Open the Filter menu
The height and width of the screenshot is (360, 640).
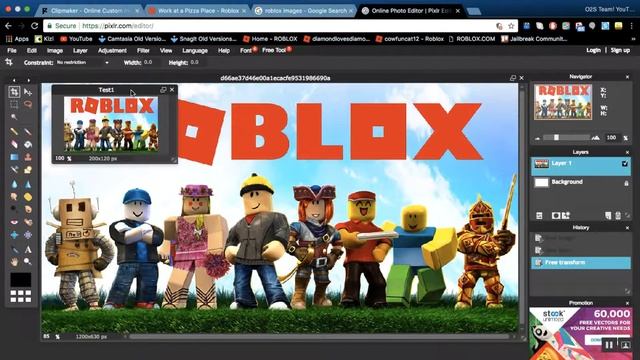143,50
